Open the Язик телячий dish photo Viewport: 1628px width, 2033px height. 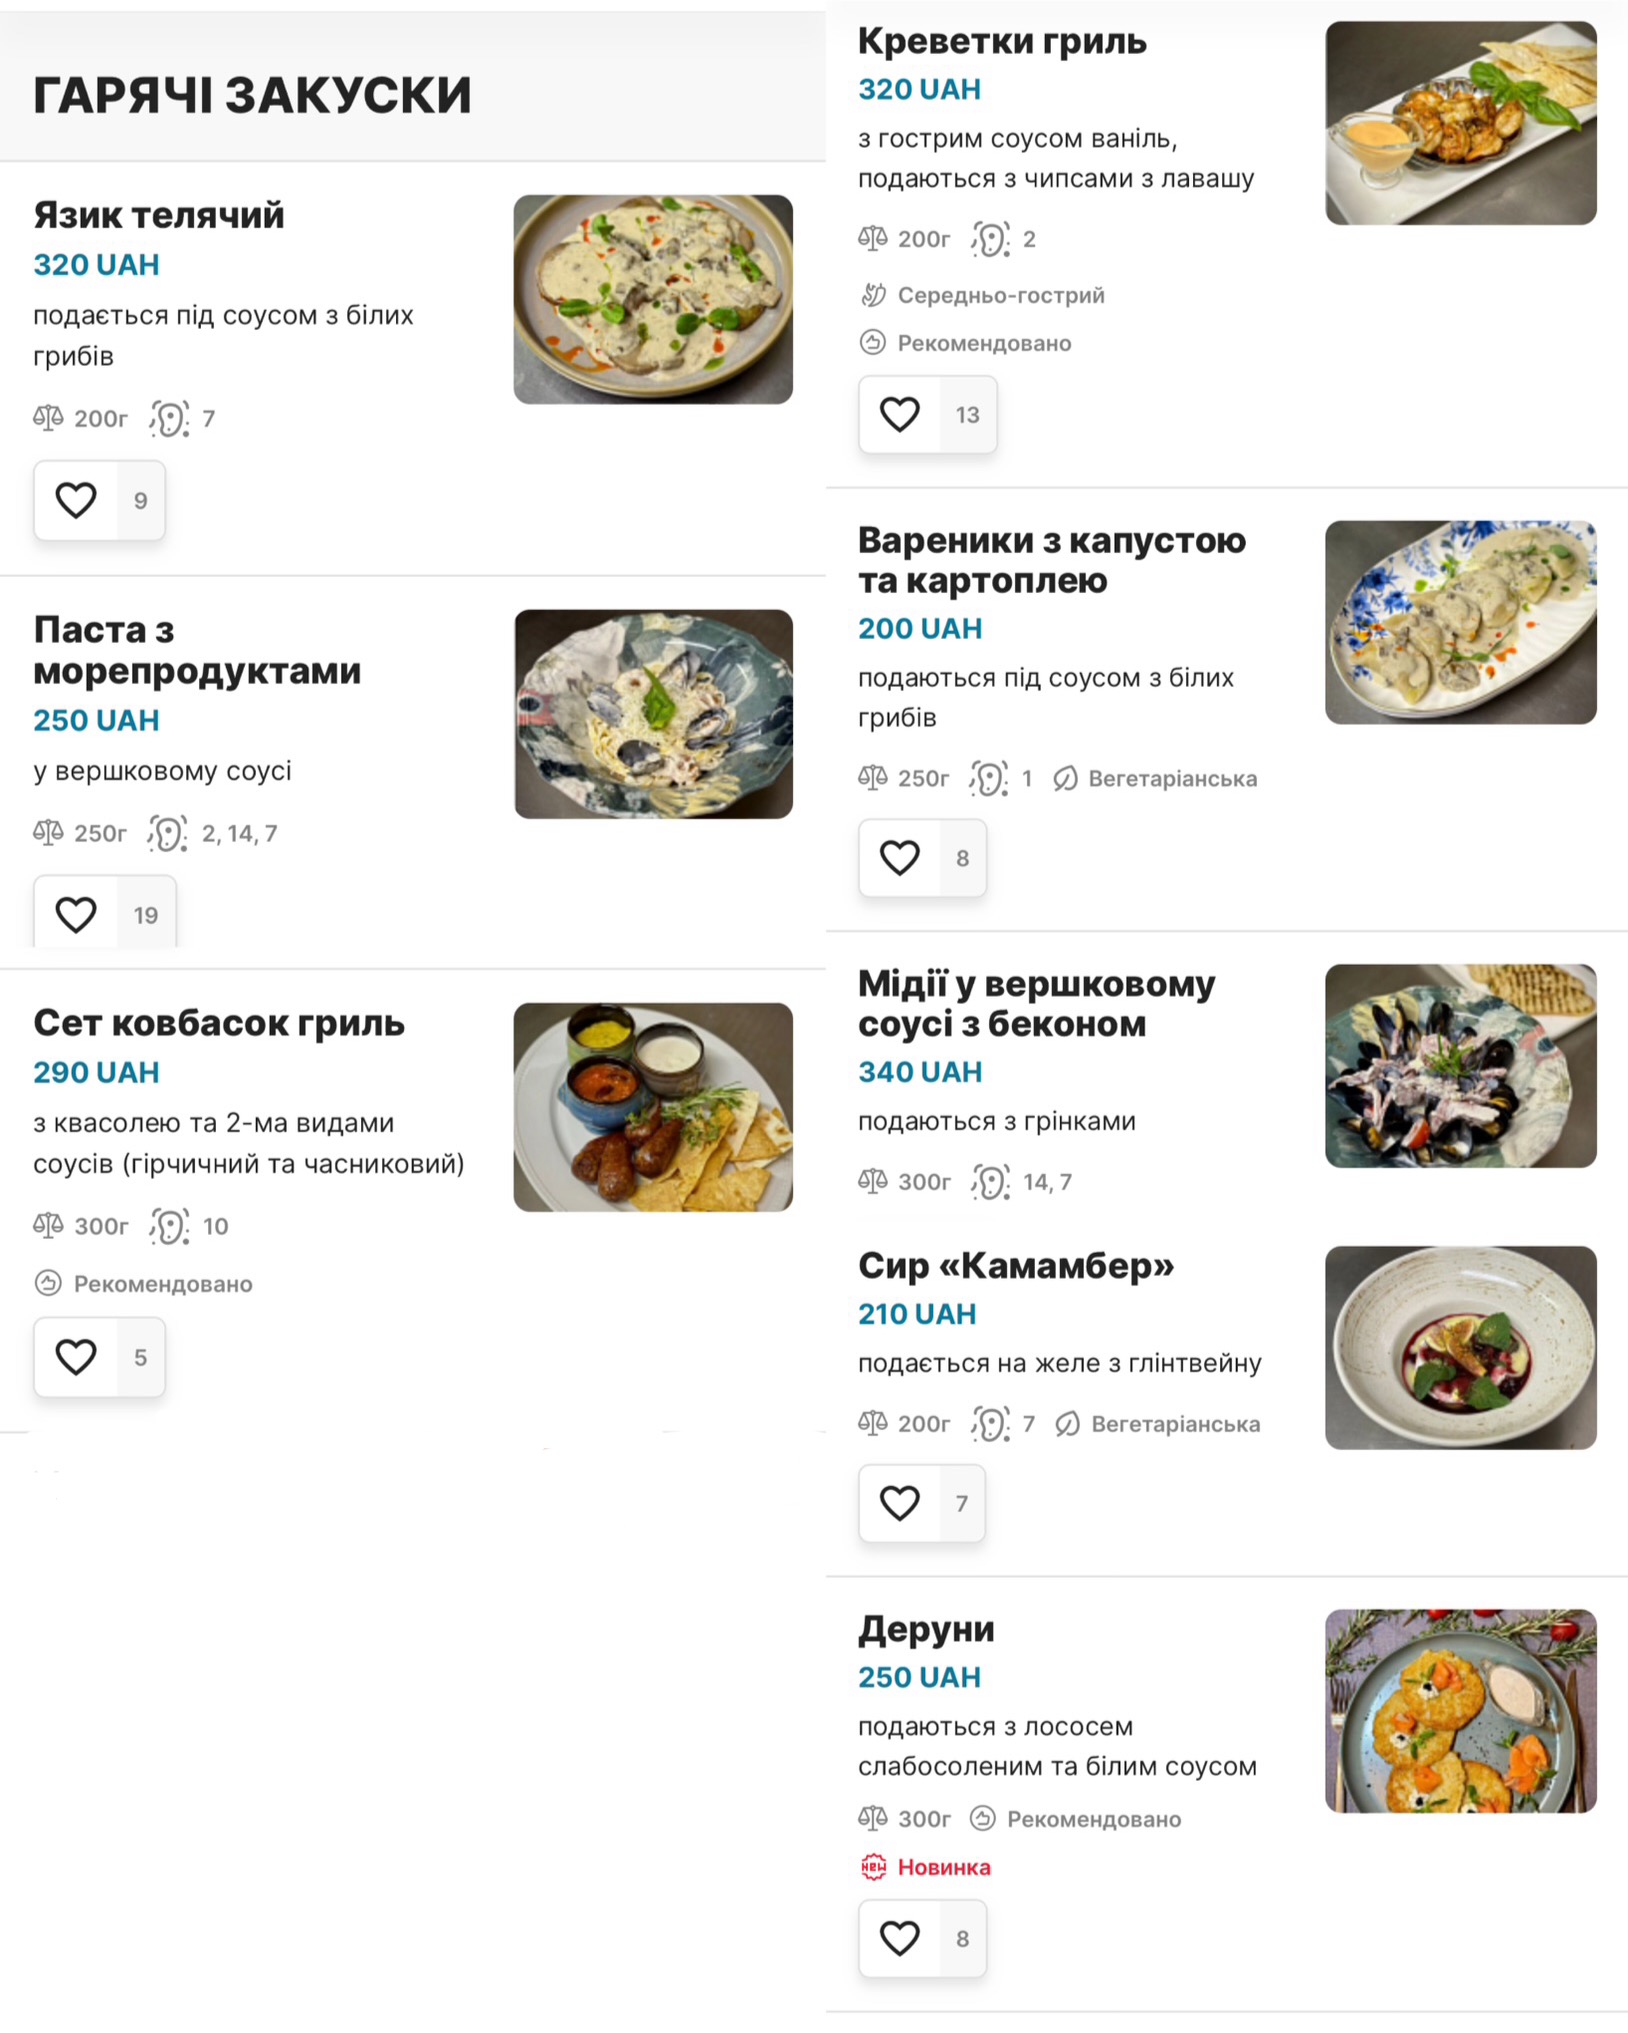653,299
